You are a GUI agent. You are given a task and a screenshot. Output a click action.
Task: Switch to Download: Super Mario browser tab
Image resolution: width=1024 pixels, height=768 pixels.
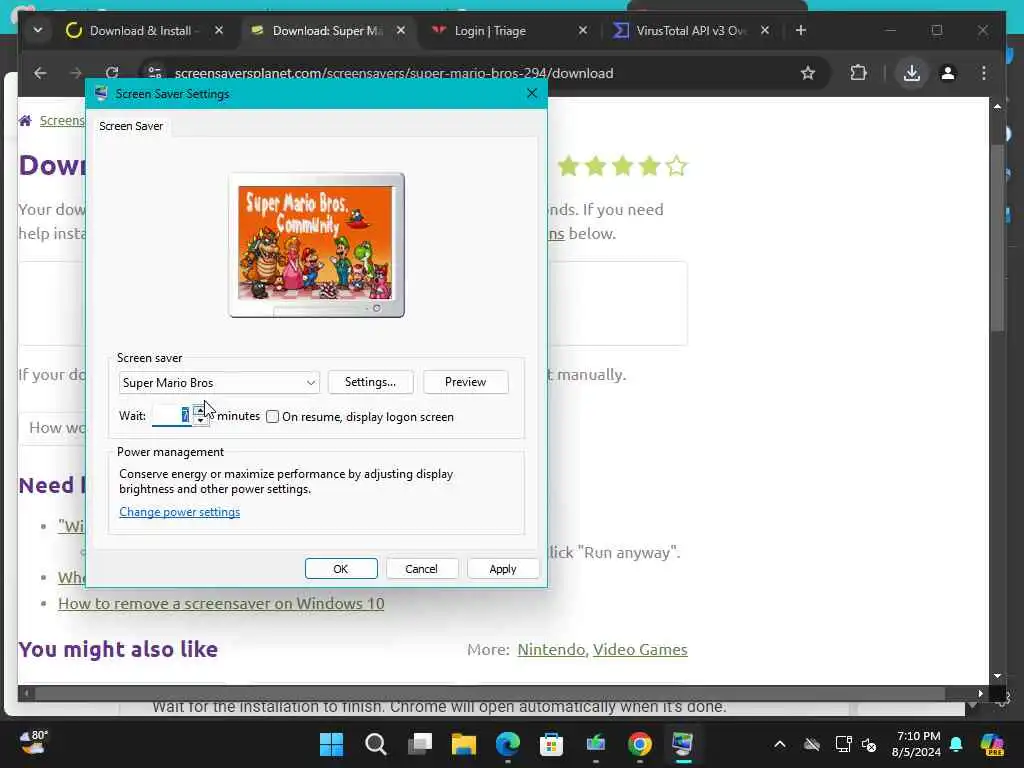tap(327, 31)
